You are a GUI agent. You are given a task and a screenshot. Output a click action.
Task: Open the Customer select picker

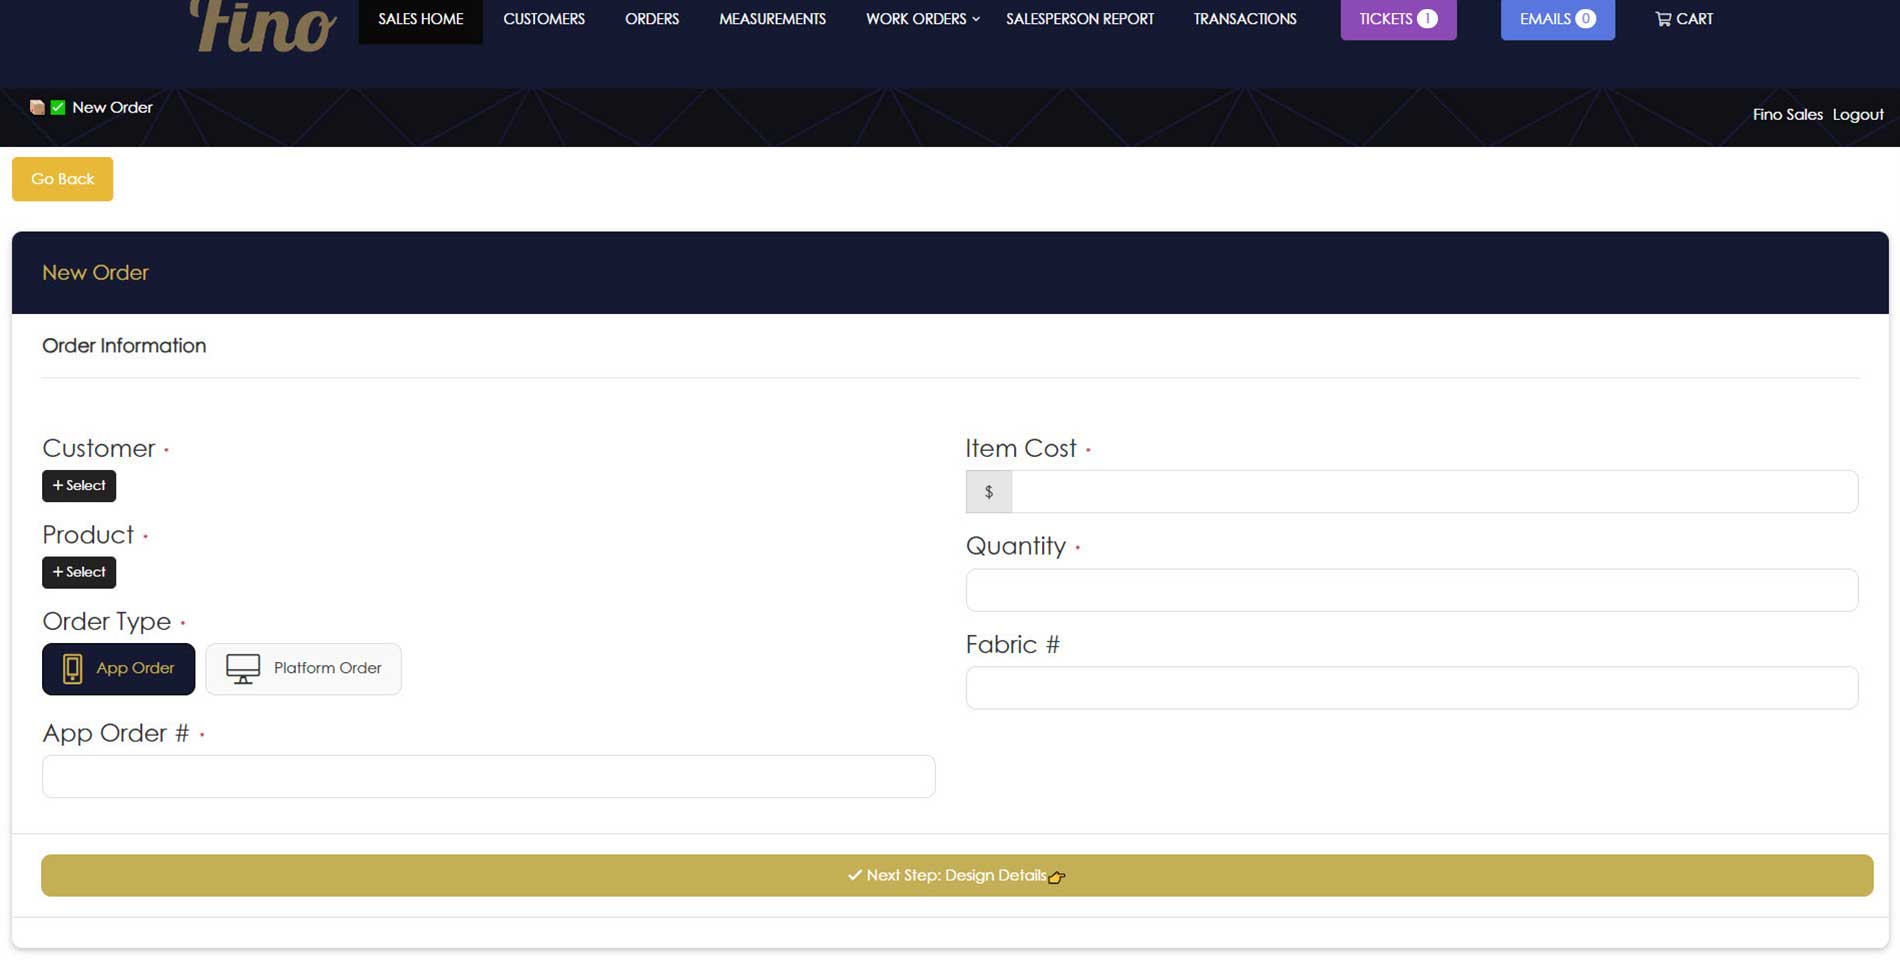click(x=79, y=486)
